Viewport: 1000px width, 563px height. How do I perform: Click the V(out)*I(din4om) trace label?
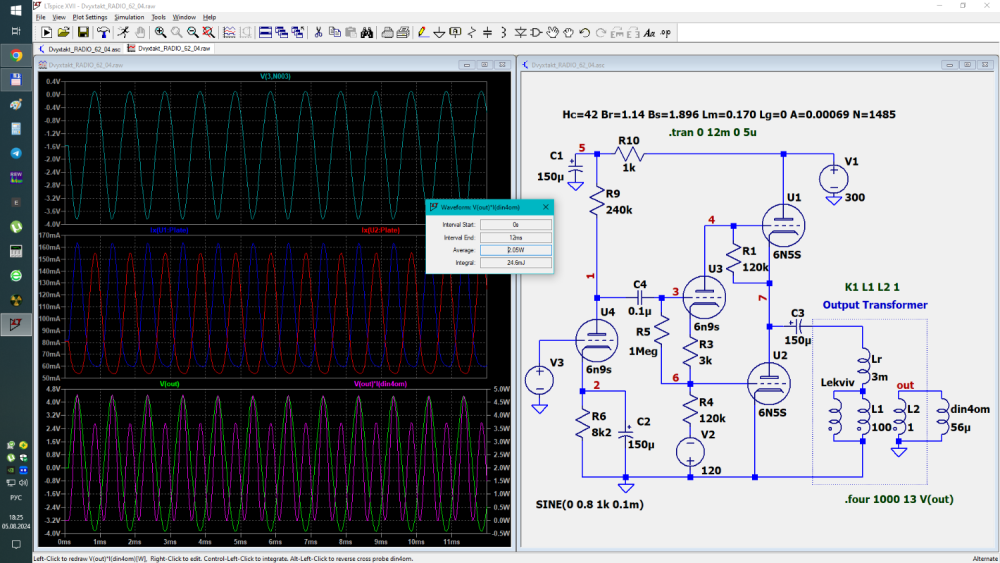coord(380,384)
